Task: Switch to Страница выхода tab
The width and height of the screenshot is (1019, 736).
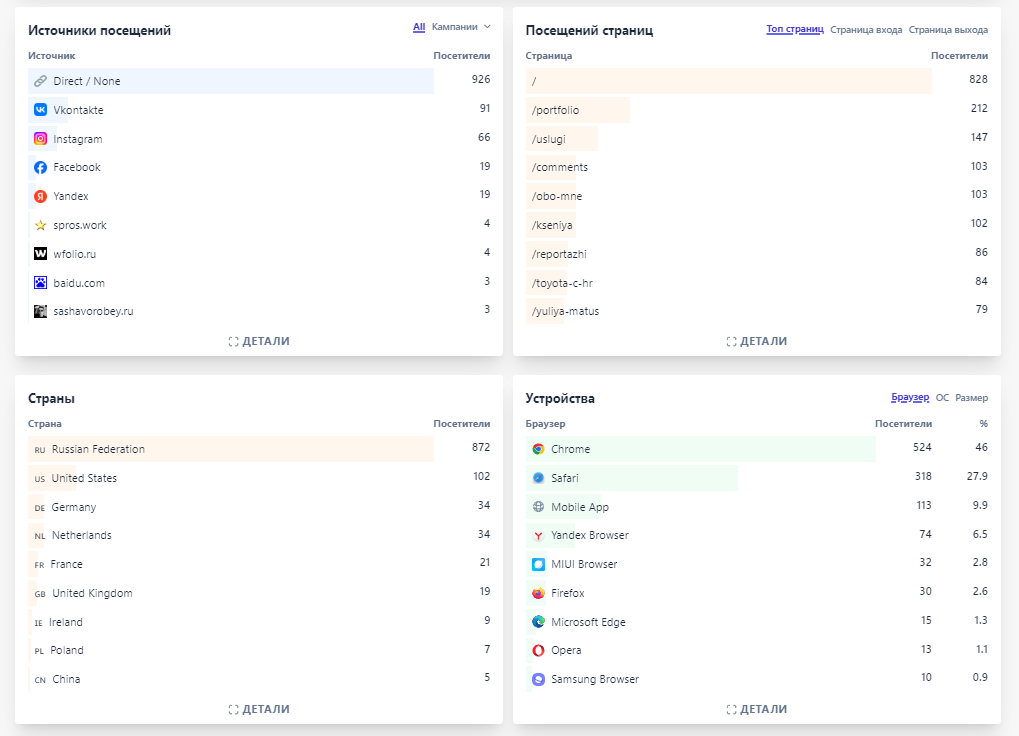Action: [948, 30]
